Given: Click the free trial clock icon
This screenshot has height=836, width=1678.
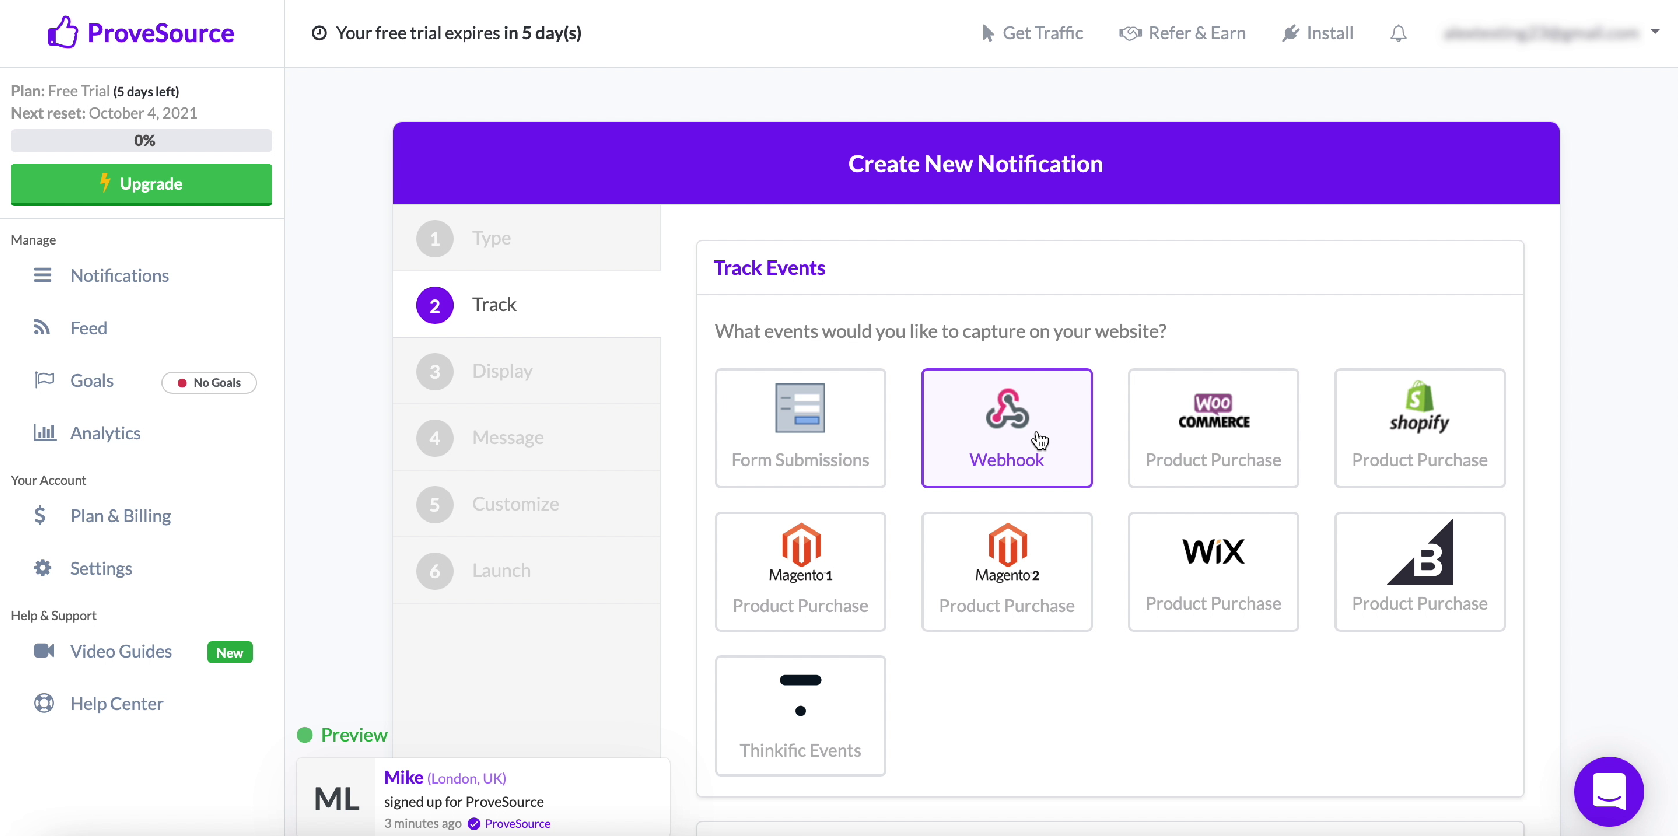Looking at the screenshot, I should pos(319,33).
